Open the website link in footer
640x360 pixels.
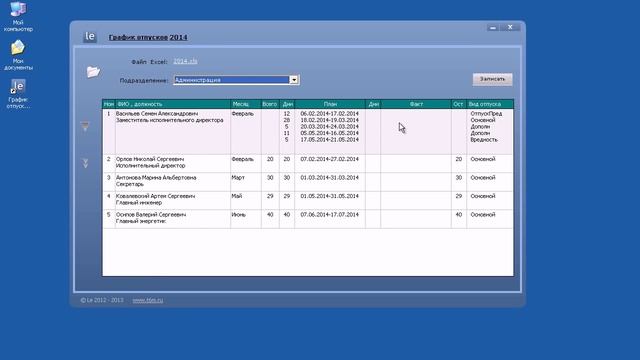[x=148, y=300]
